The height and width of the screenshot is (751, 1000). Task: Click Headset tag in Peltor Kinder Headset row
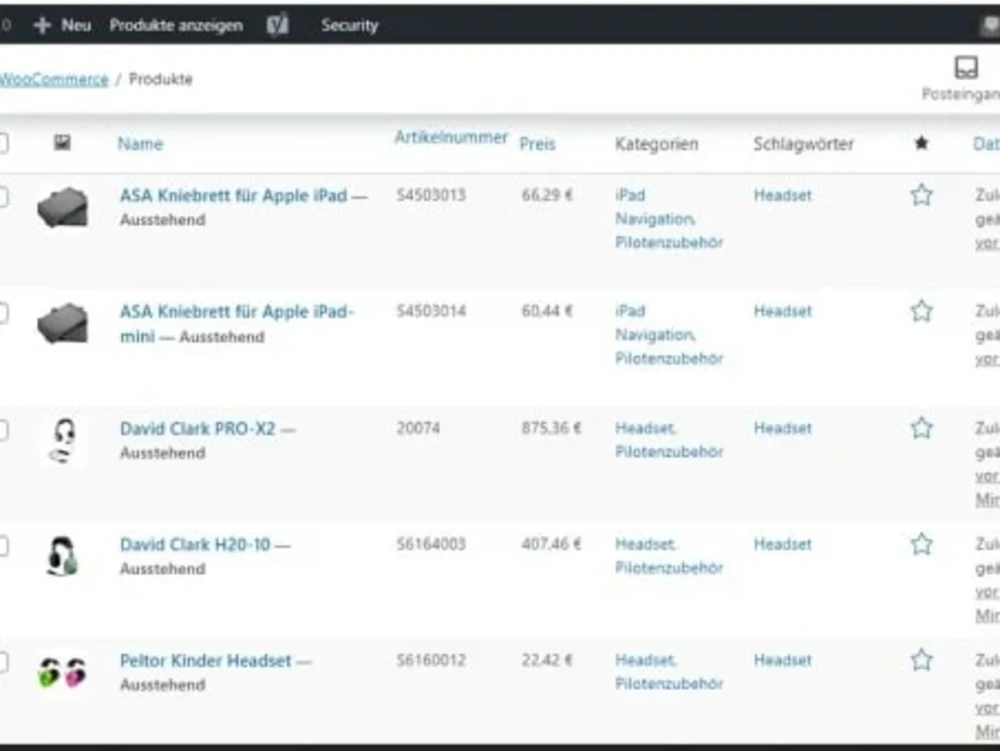tap(783, 660)
